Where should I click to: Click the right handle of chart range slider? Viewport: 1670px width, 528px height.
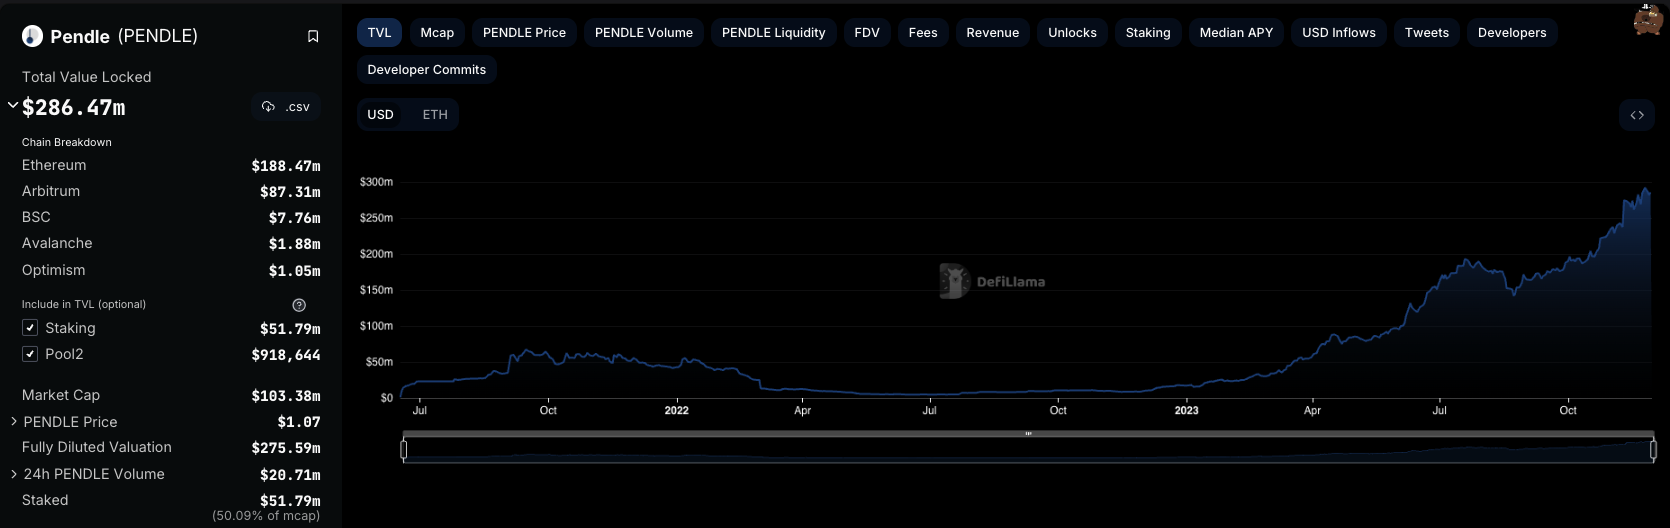[1653, 450]
